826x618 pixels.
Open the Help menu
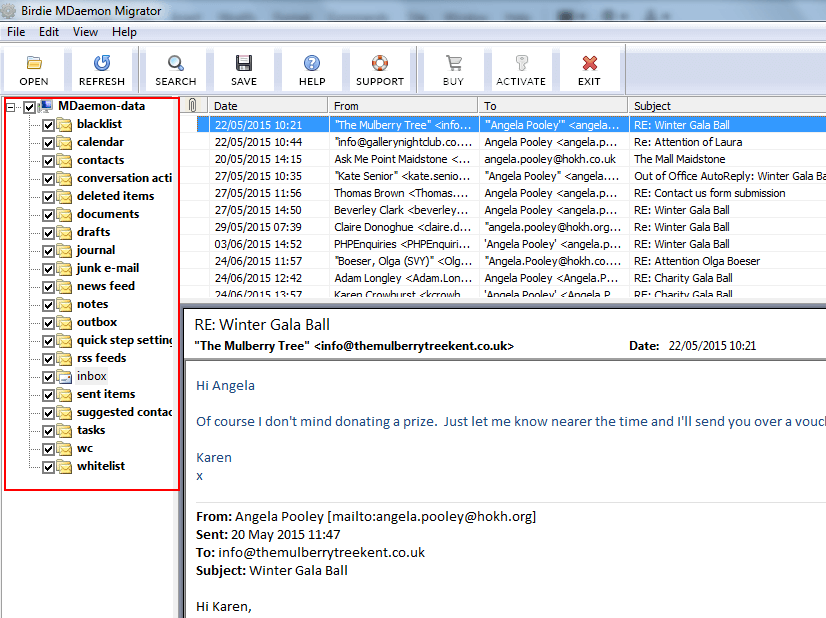pyautogui.click(x=124, y=32)
